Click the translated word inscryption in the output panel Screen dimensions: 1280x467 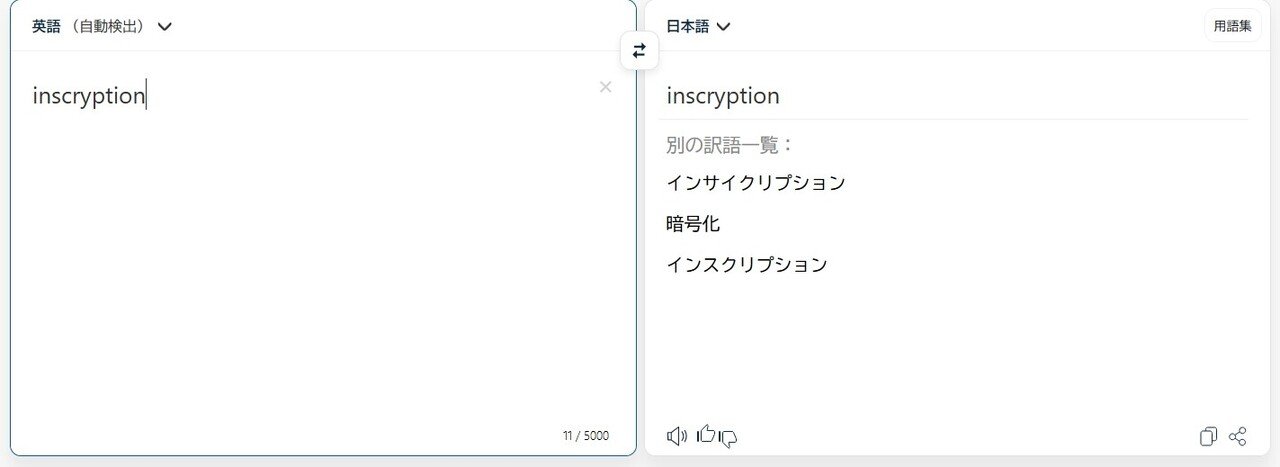(x=722, y=96)
